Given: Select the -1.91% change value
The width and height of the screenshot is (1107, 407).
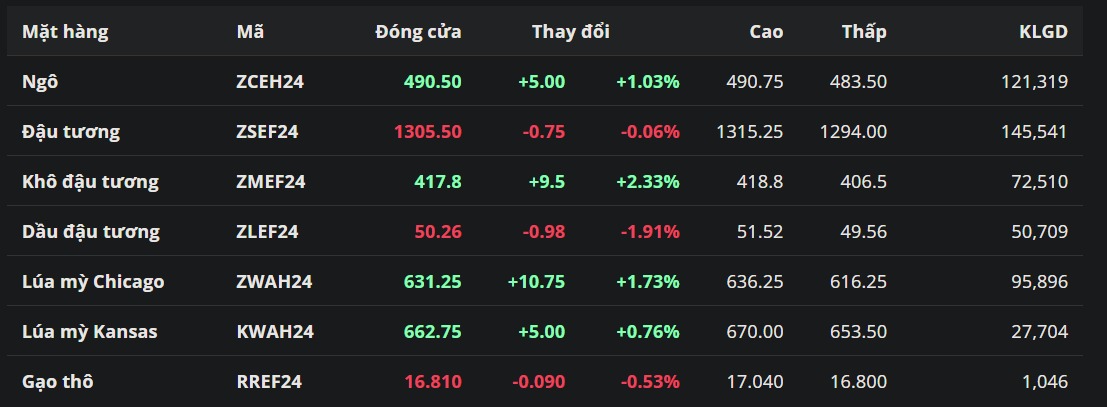Looking at the screenshot, I should (650, 231).
